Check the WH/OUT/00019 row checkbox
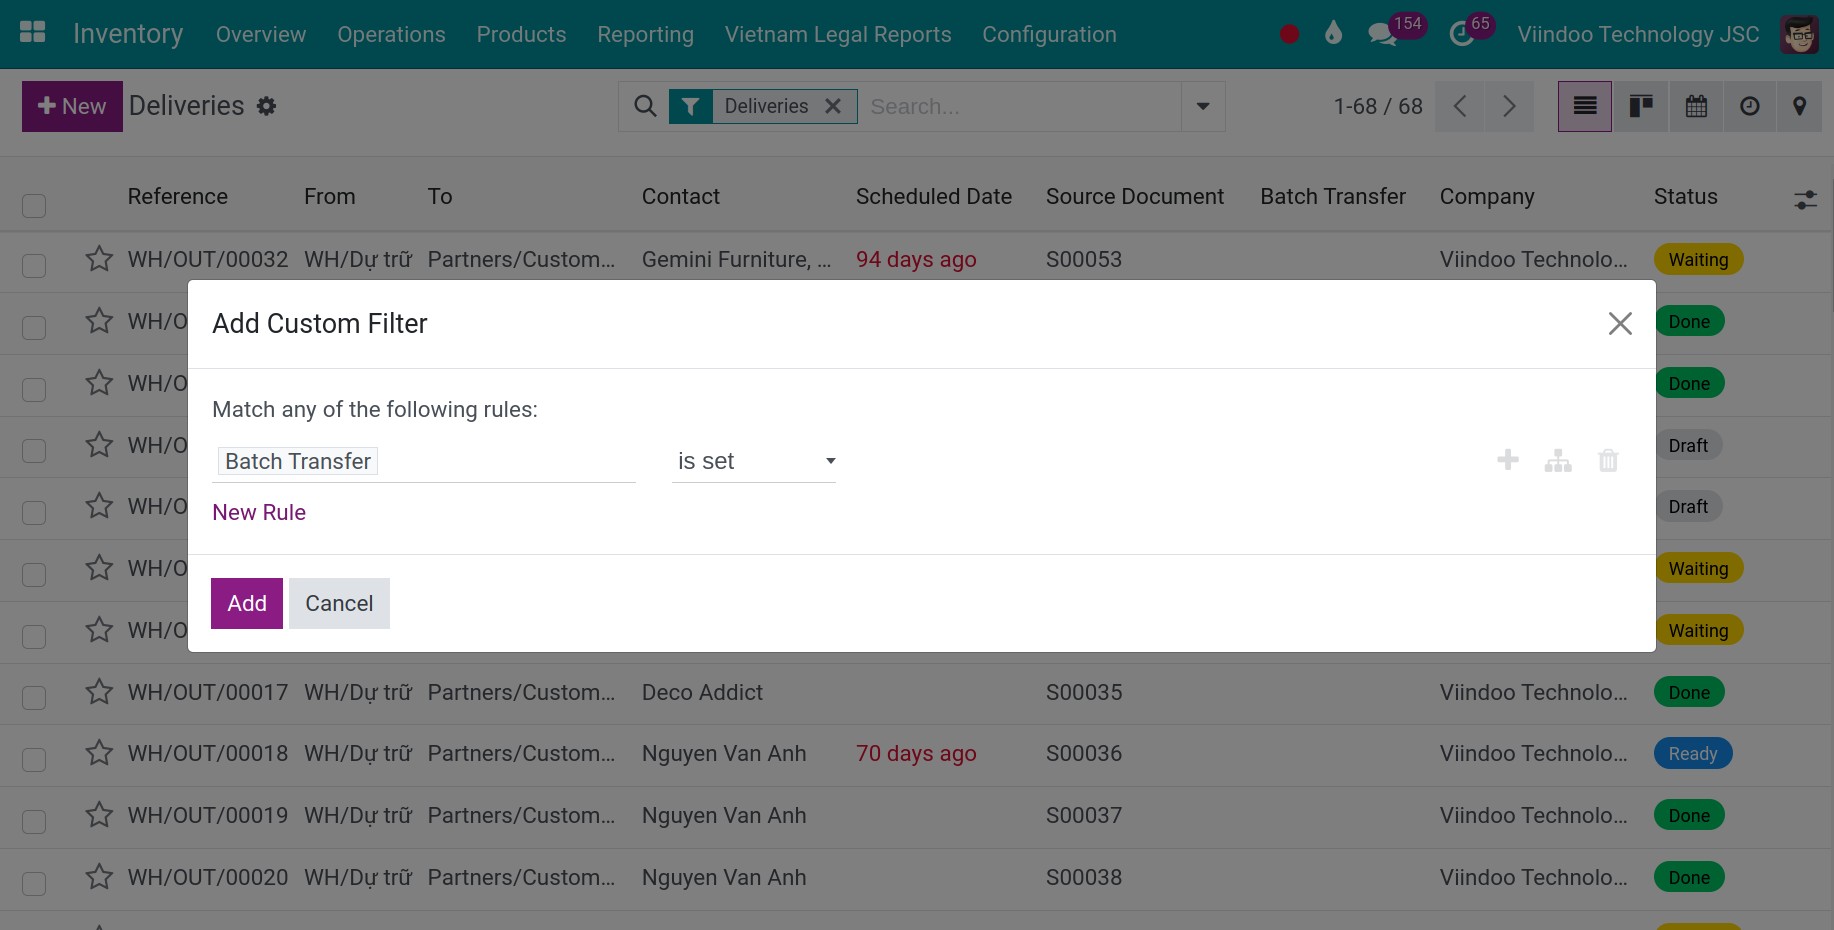1834x930 pixels. [34, 822]
